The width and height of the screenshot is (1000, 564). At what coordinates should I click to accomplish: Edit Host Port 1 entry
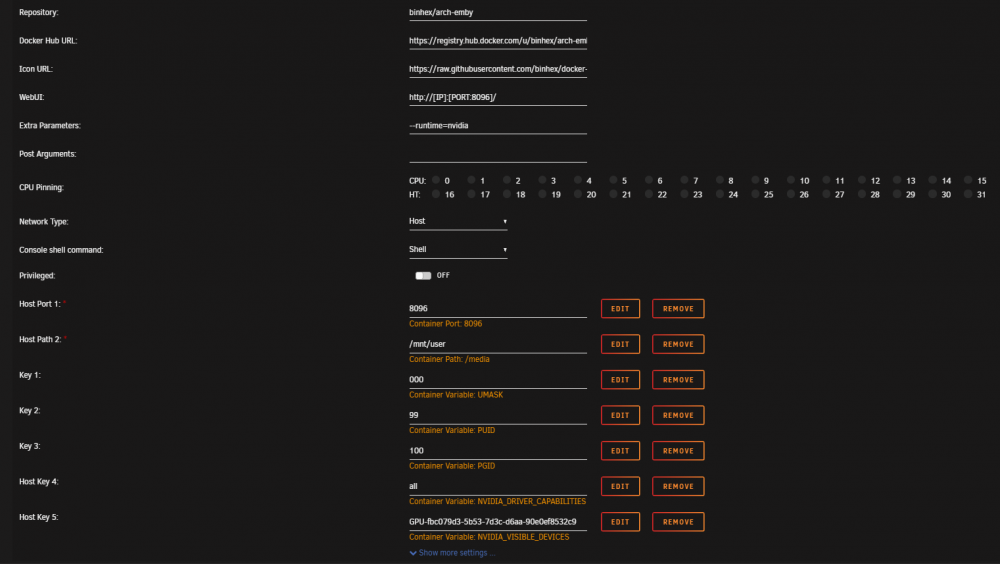620,309
